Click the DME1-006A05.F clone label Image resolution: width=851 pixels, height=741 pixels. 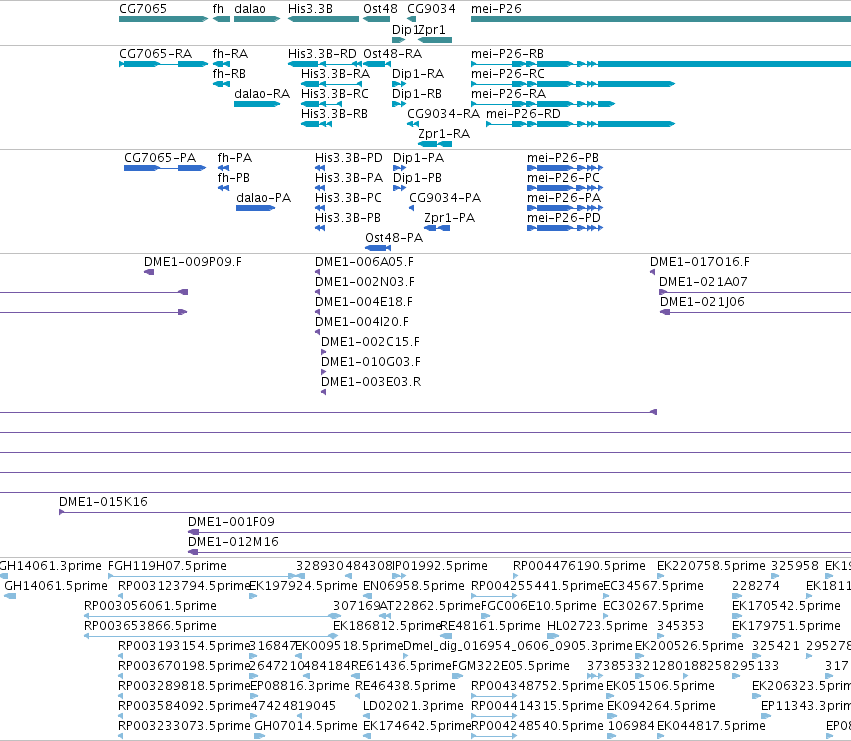pos(364,262)
